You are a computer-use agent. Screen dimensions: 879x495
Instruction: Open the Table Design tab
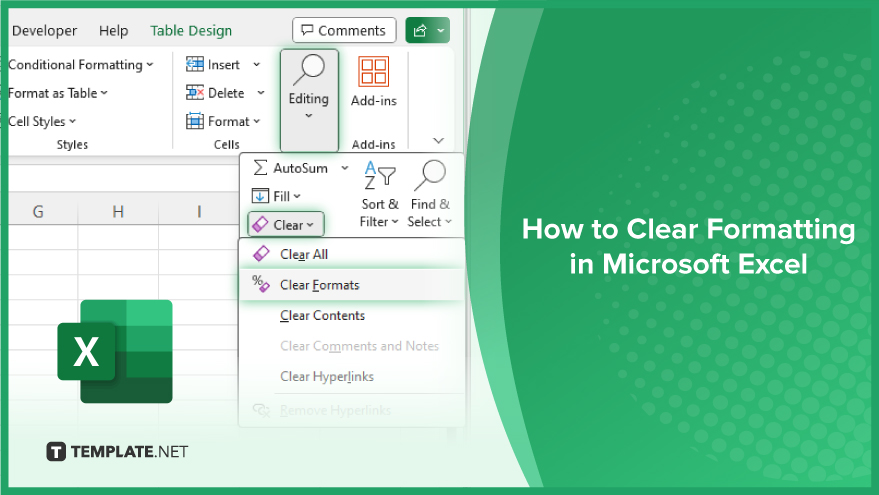tap(191, 31)
